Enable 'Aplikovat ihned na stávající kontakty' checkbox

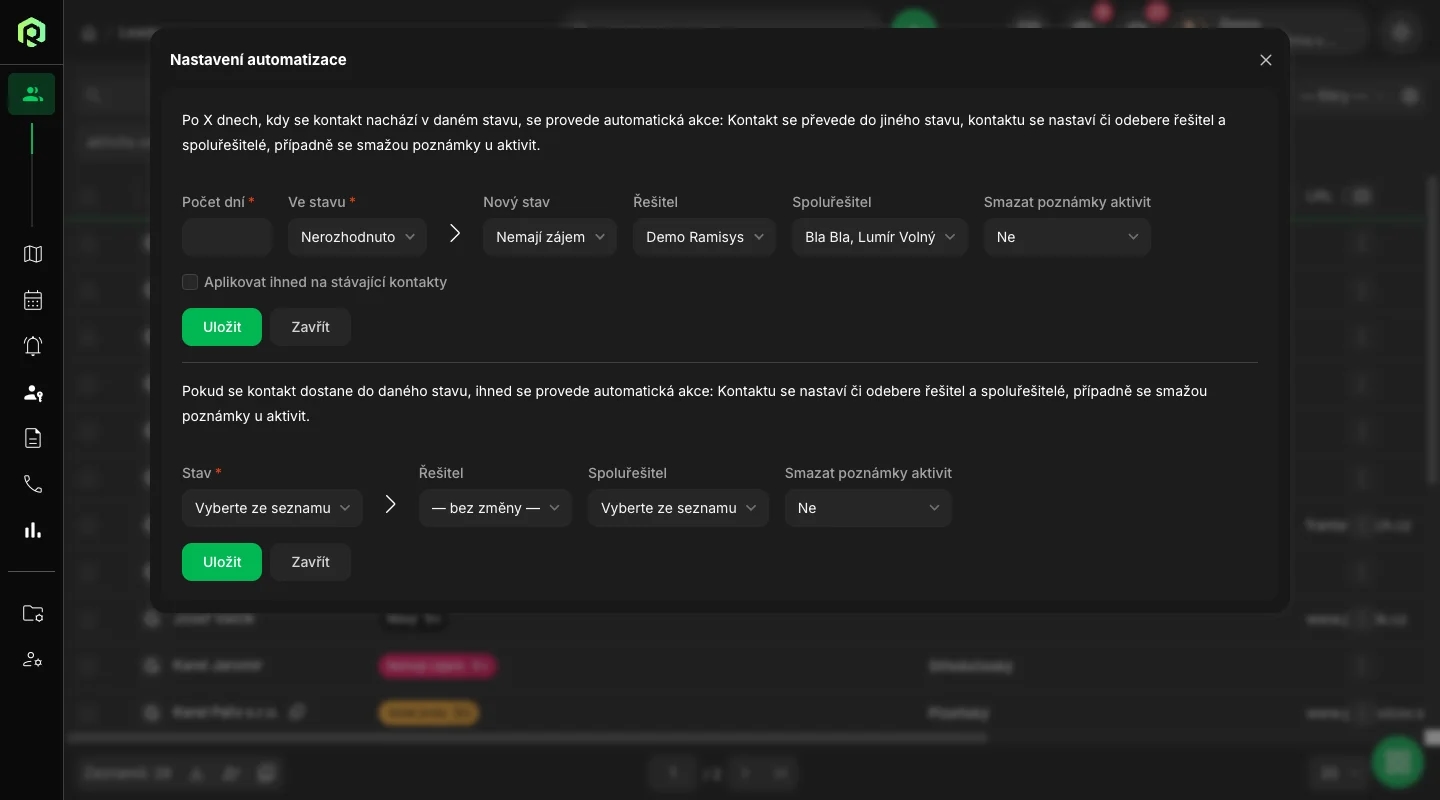190,282
